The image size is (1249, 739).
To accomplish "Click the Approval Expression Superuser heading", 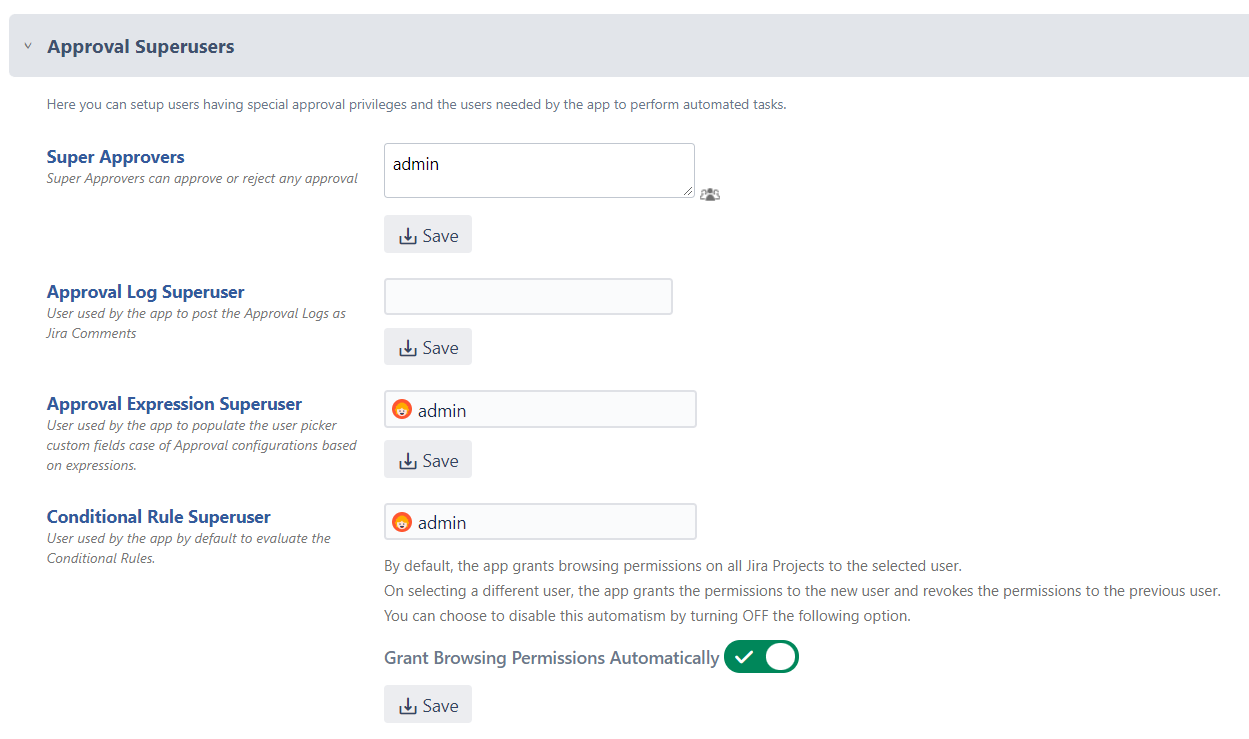I will pyautogui.click(x=174, y=404).
